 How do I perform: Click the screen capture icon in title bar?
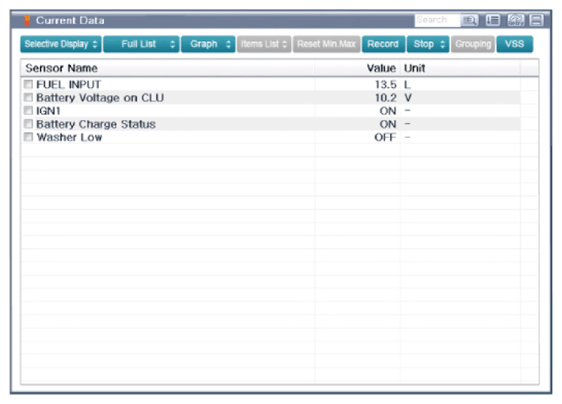(x=515, y=20)
